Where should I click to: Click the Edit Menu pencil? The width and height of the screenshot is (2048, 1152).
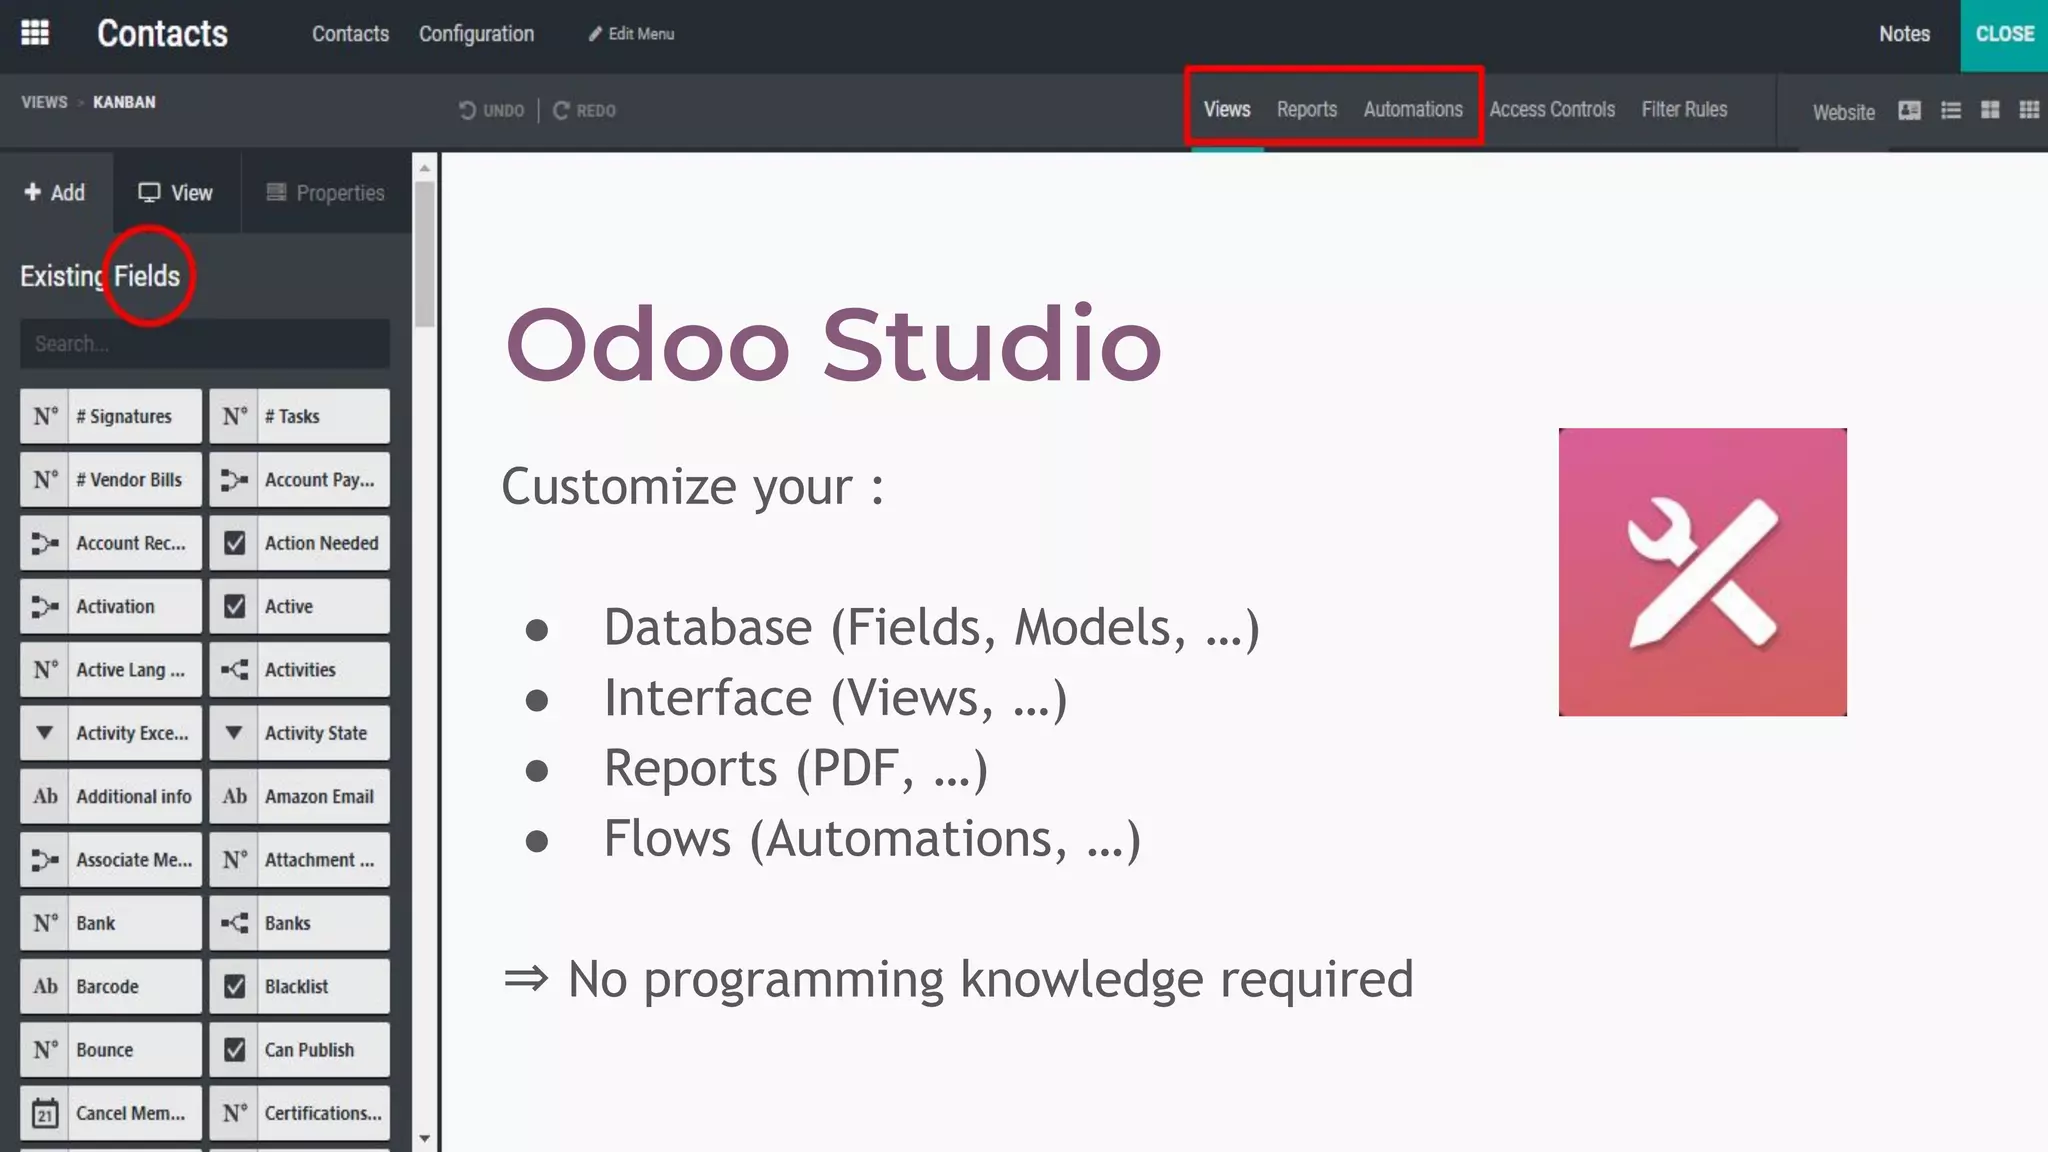point(595,34)
